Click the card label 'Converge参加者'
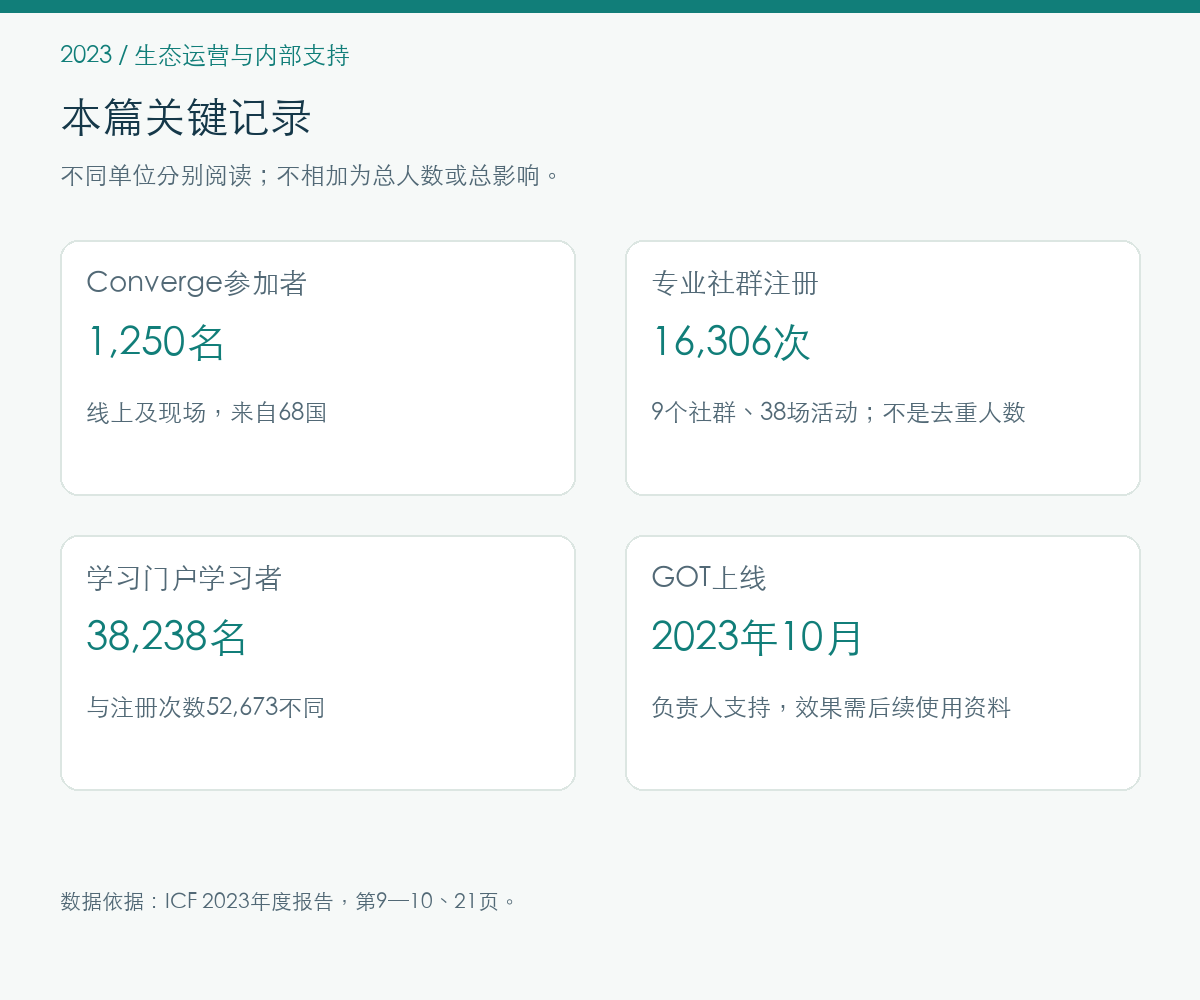Image resolution: width=1200 pixels, height=1000 pixels. 197,283
